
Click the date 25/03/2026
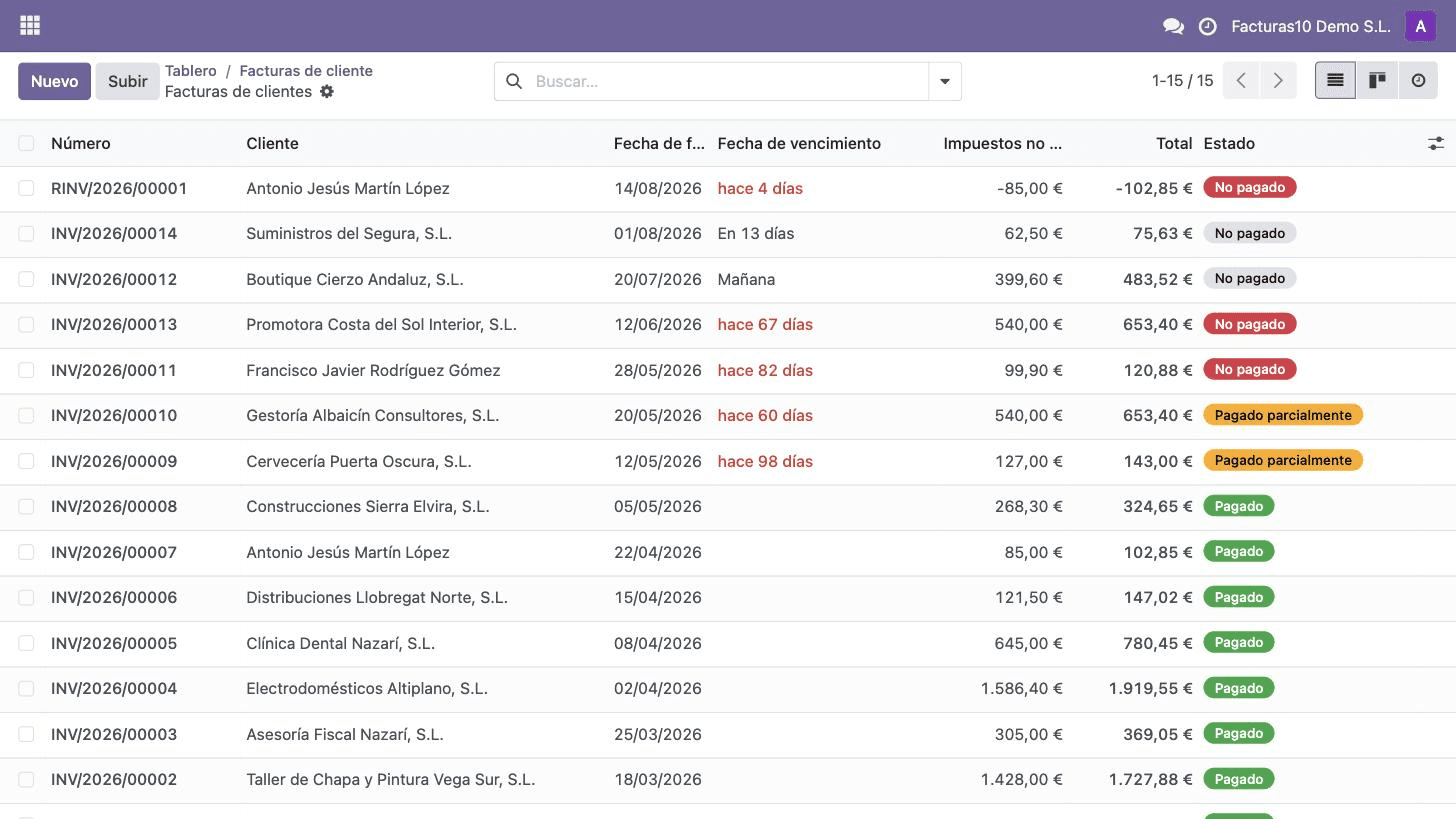click(658, 735)
